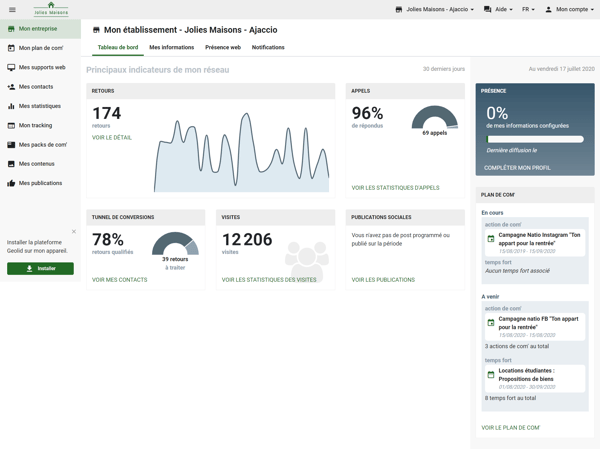The width and height of the screenshot is (600, 449).
Task: Expand the Jolies Maisons - Ajaccio dropdown
Action: coord(435,10)
